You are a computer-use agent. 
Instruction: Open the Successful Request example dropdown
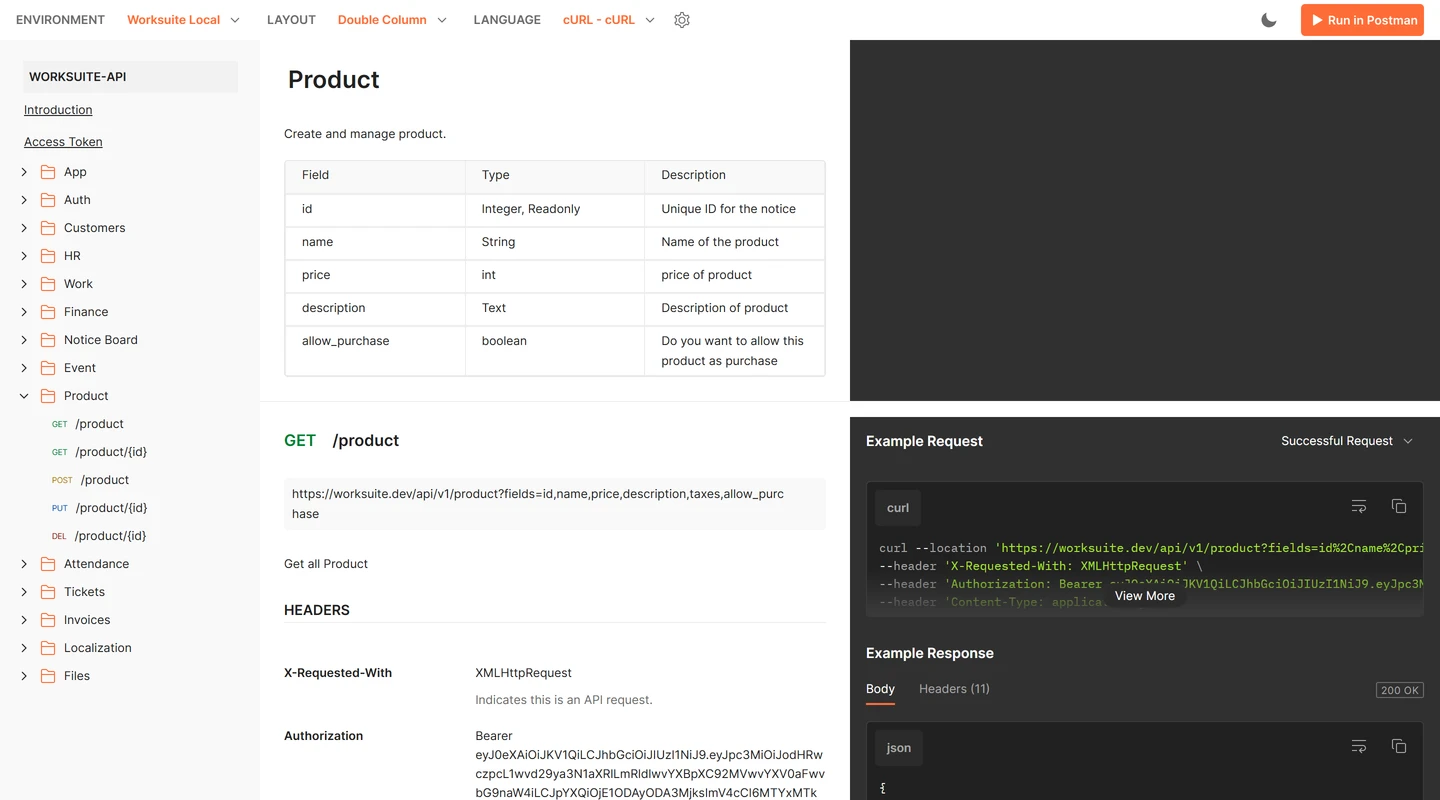coord(1347,441)
